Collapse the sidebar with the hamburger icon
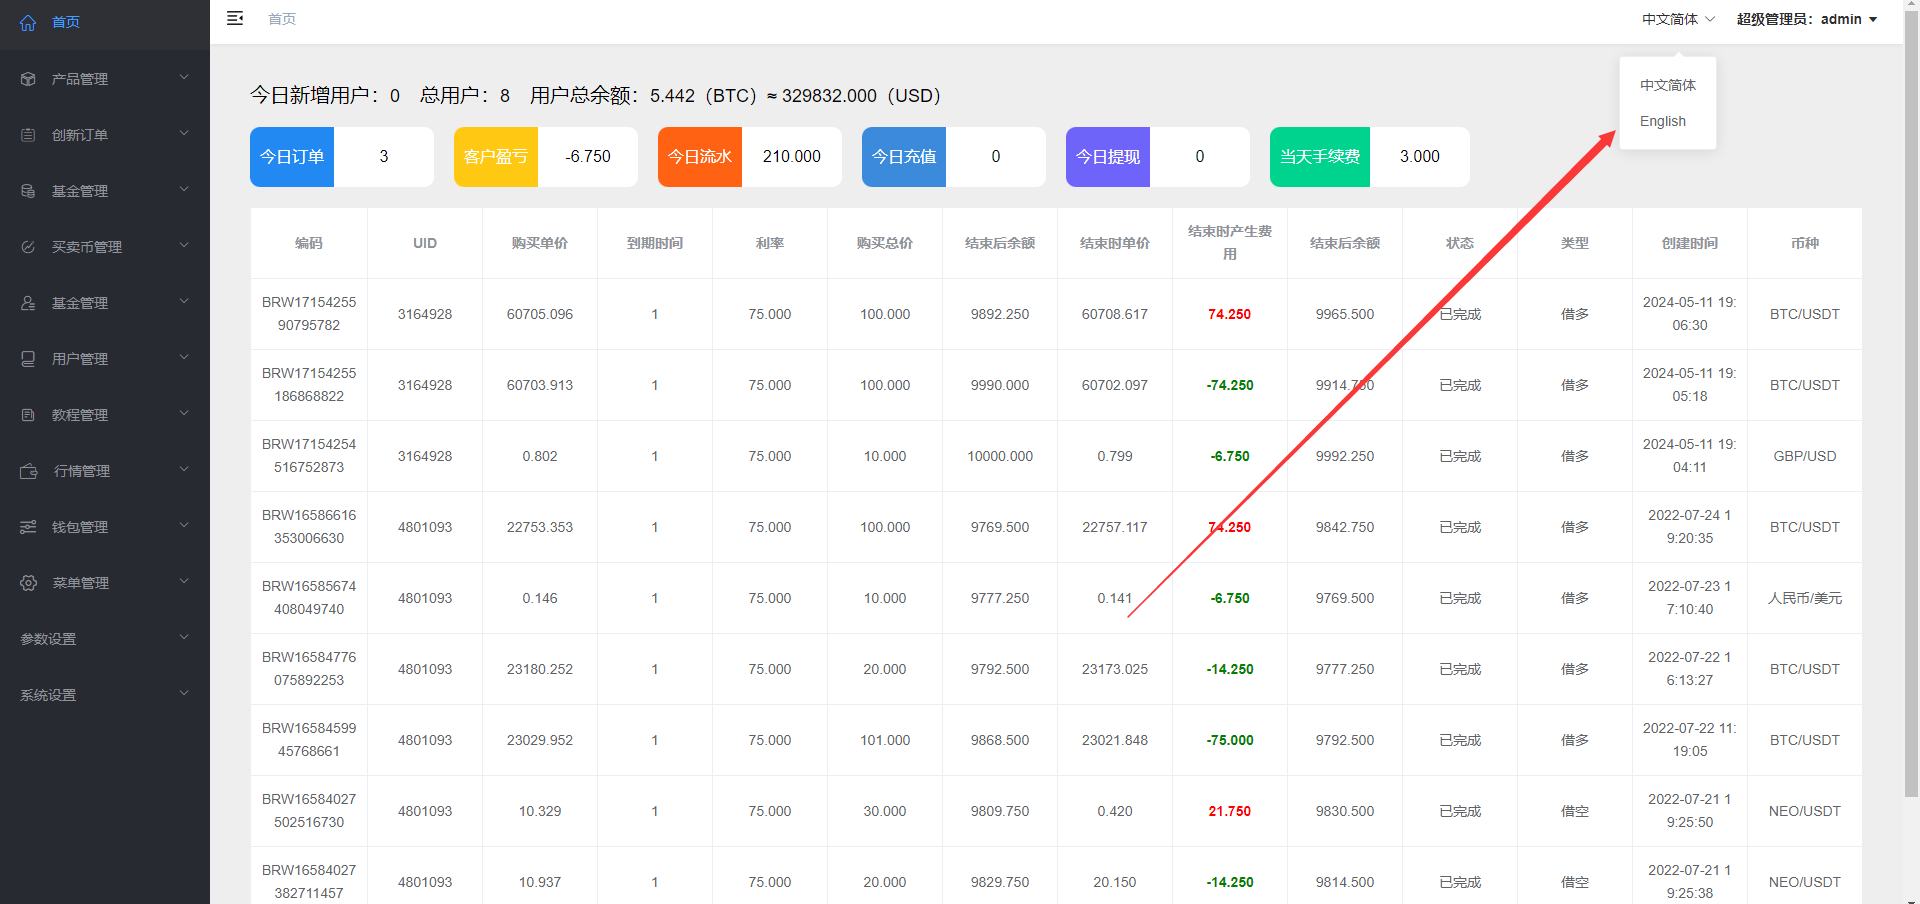Viewport: 1920px width, 904px height. (x=235, y=18)
